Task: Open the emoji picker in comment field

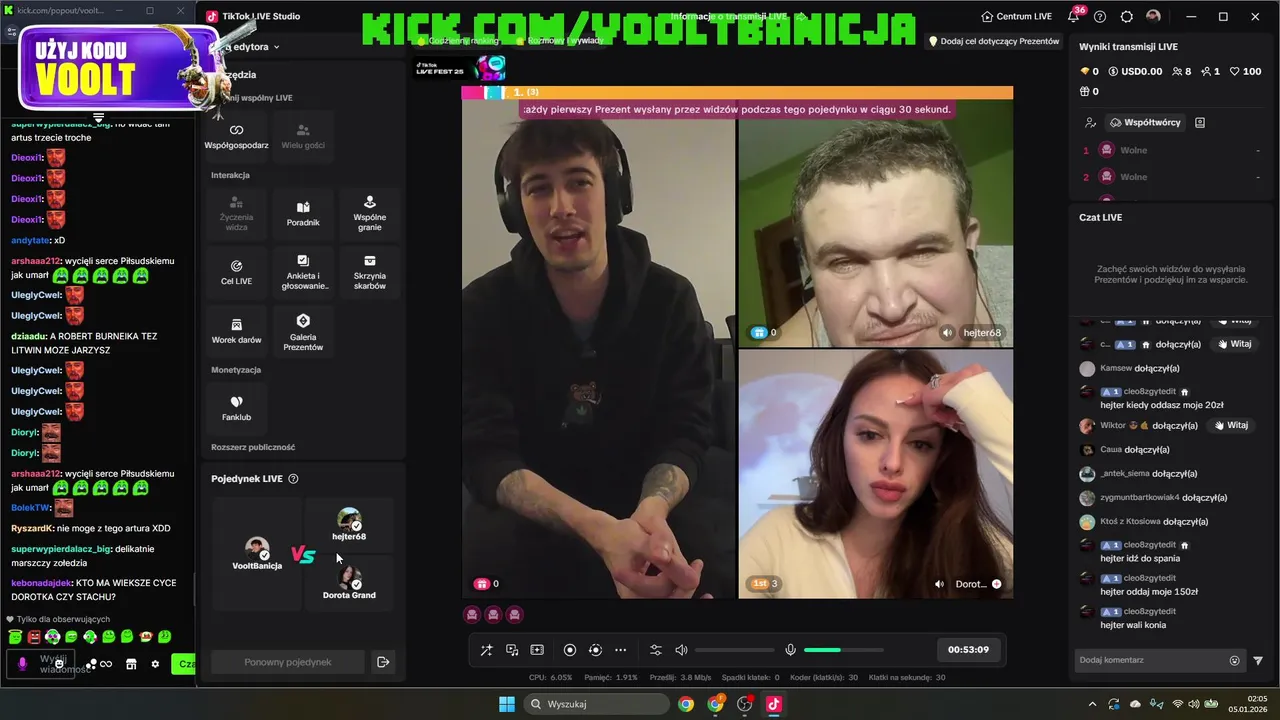Action: pyautogui.click(x=1234, y=660)
